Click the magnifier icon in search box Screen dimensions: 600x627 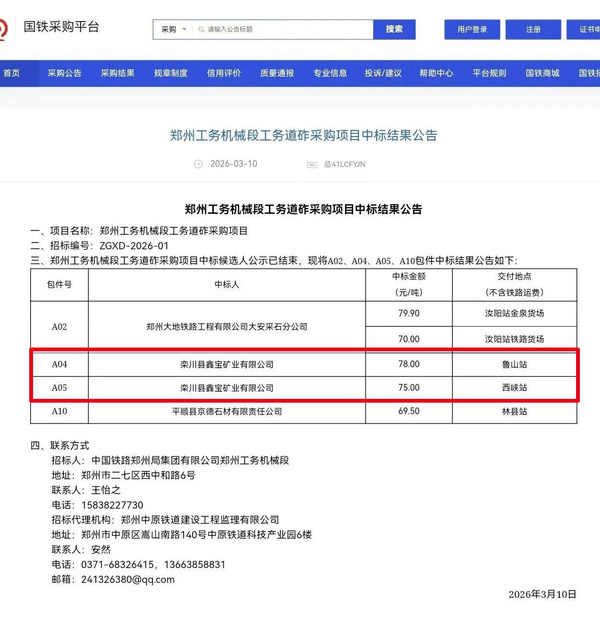click(x=200, y=30)
